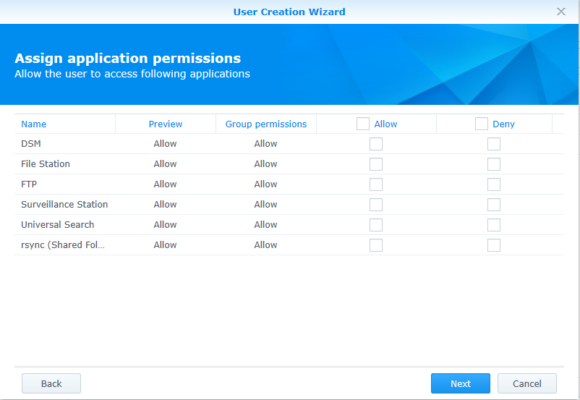Proceed with the Next button
This screenshot has width=580, height=400.
pyautogui.click(x=461, y=383)
